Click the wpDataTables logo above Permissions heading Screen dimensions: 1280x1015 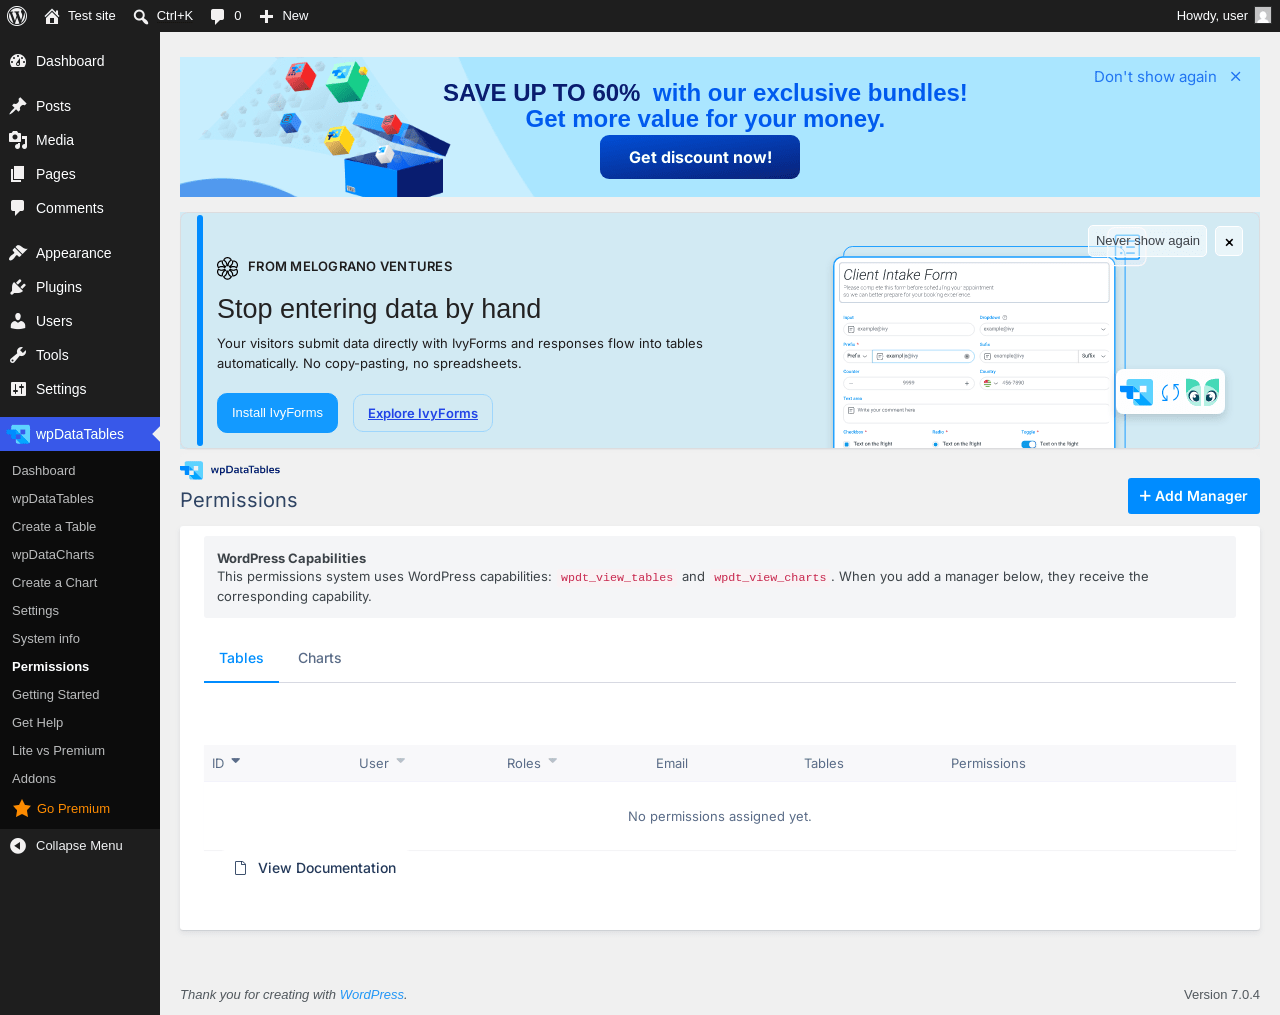tap(230, 470)
